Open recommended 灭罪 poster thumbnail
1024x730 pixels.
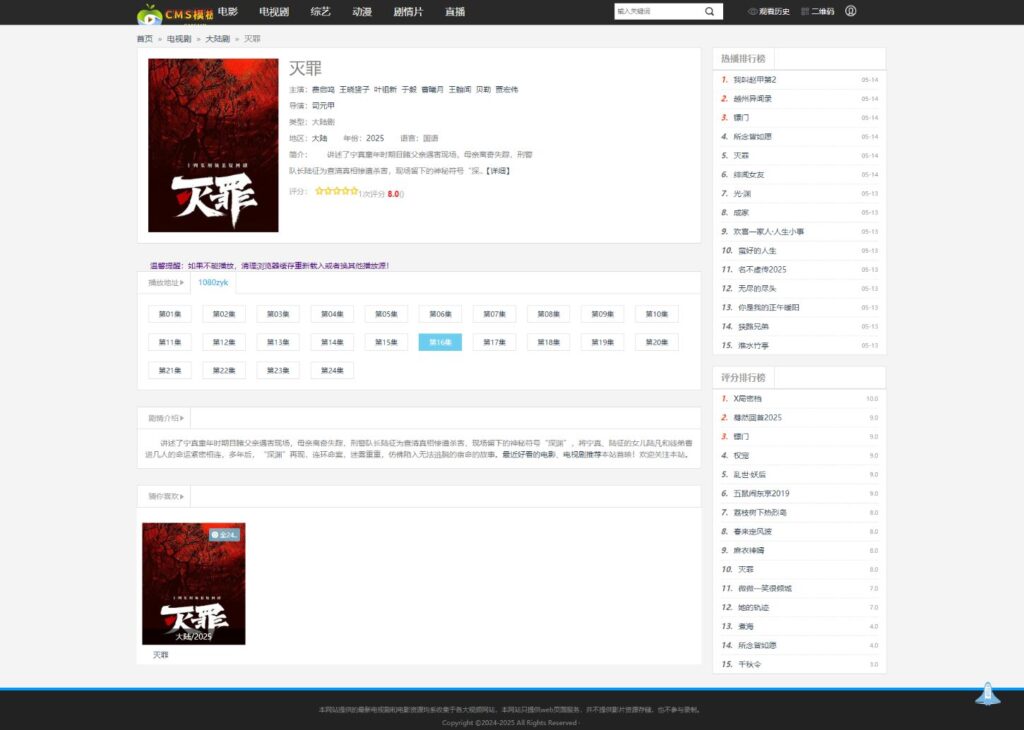point(194,584)
